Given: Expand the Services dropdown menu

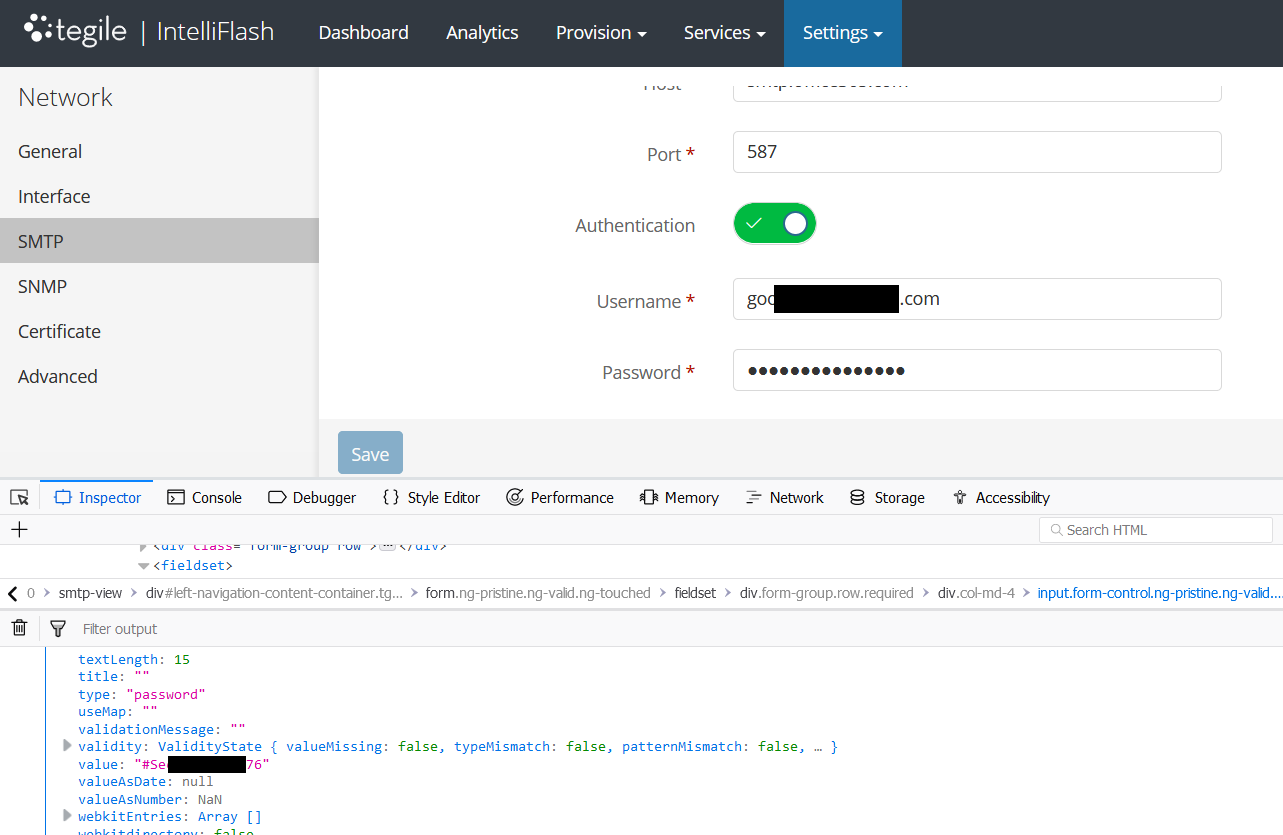Looking at the screenshot, I should pos(724,33).
